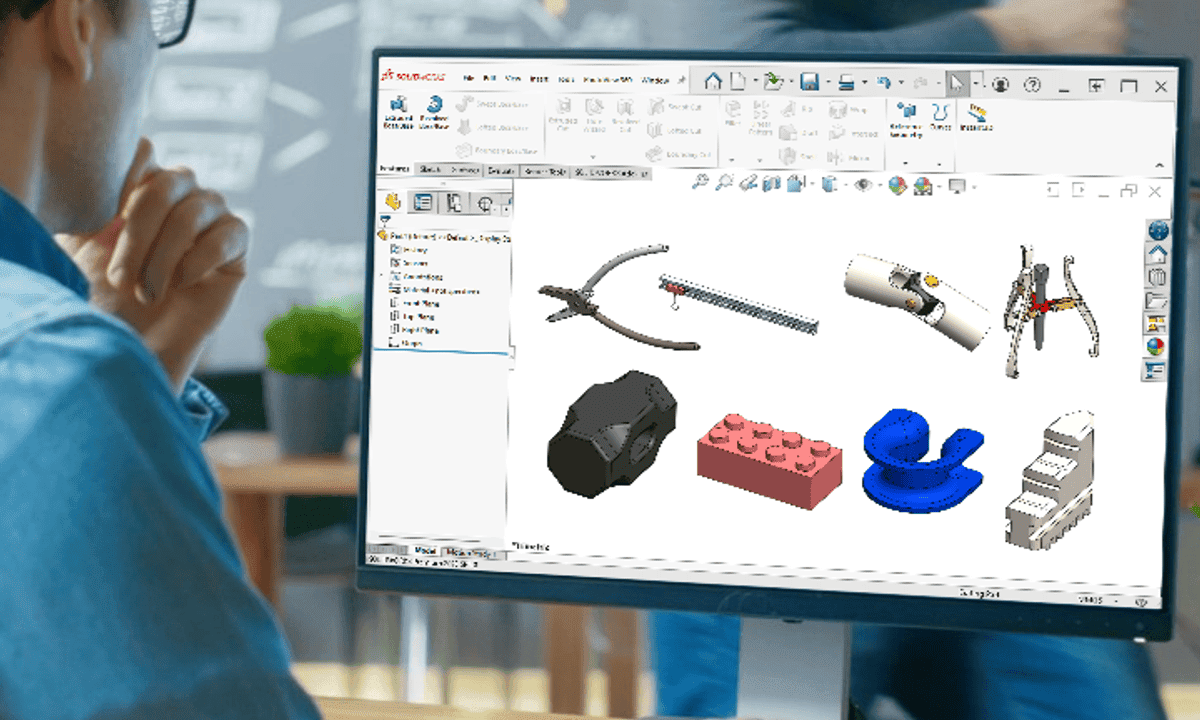Open the Insert menu
This screenshot has width=1200, height=720.
tap(537, 76)
